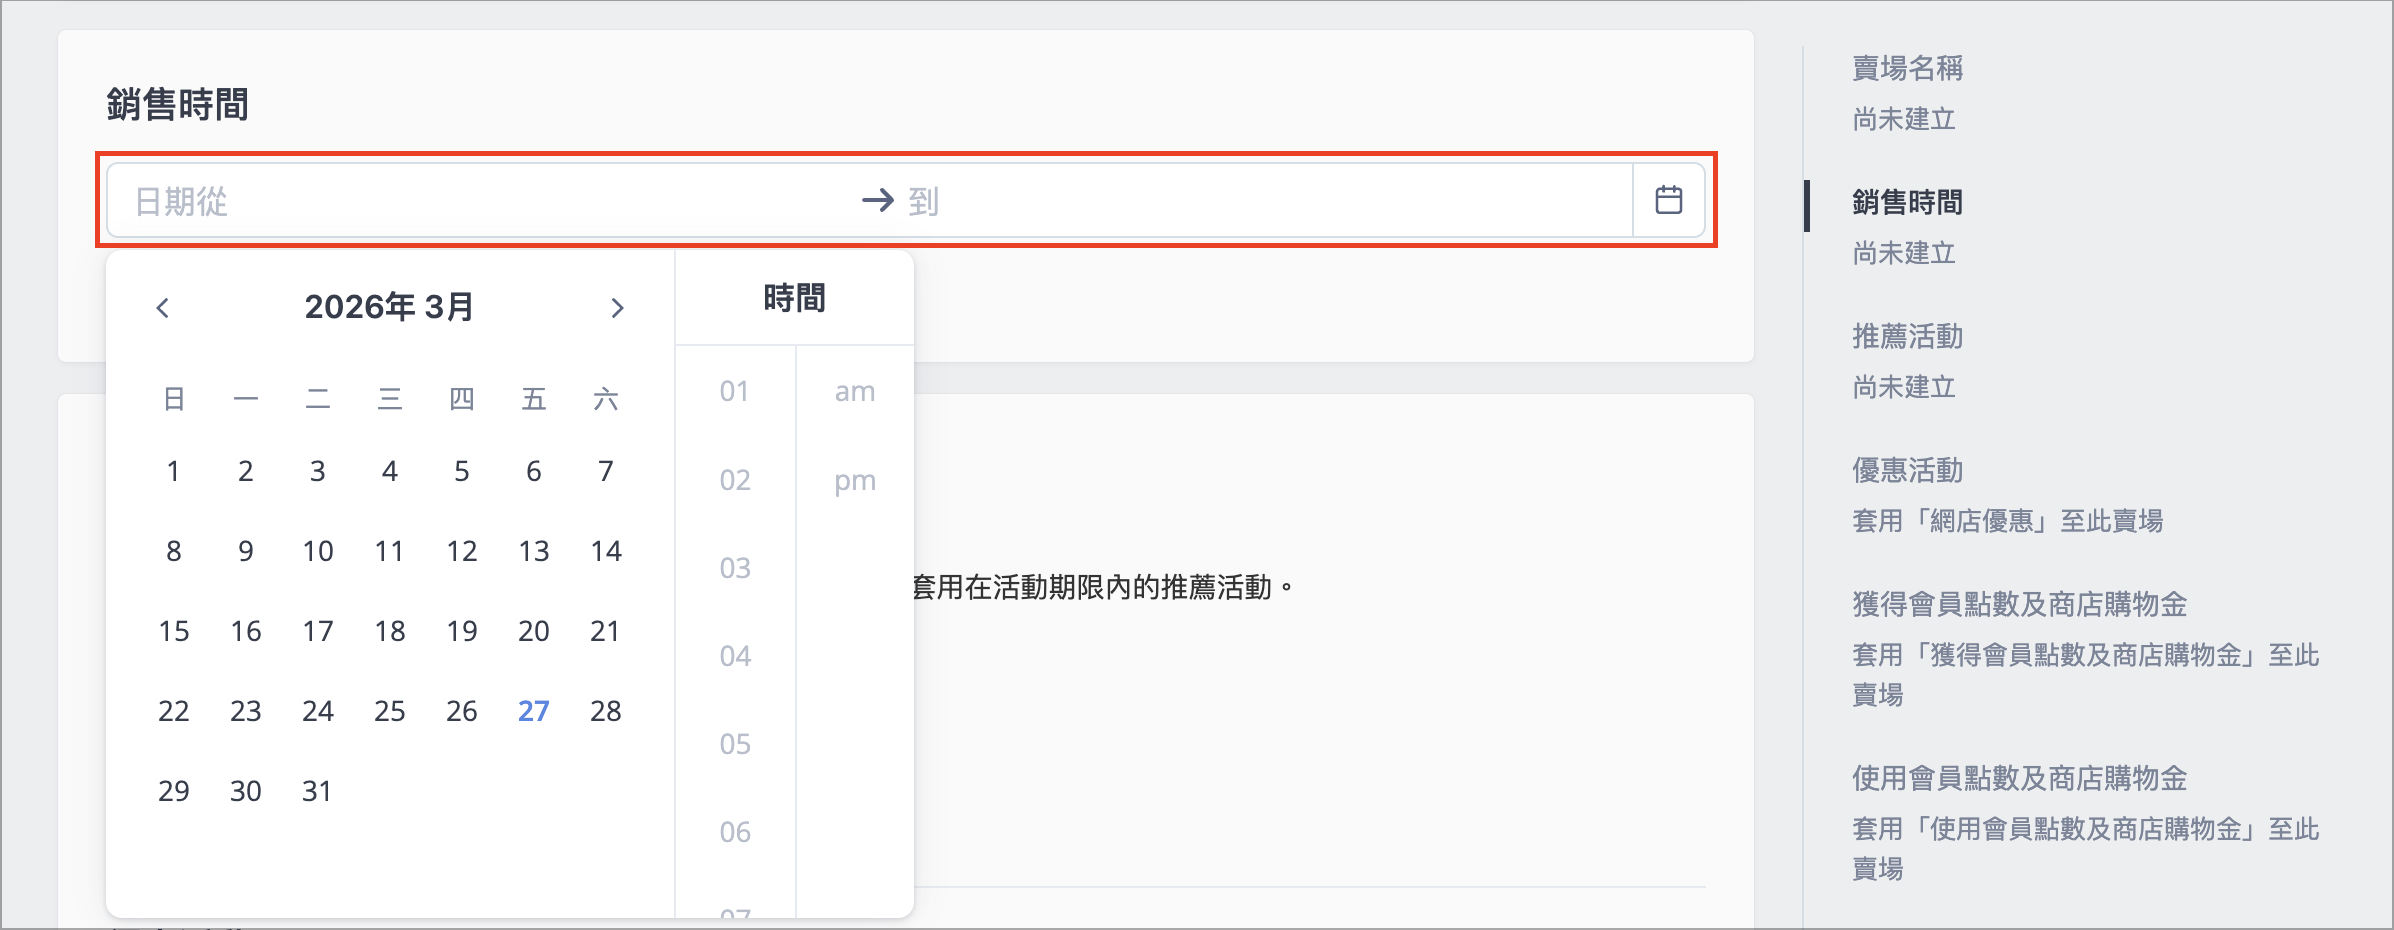
Task: Pick March 4 in the date picker
Action: (390, 471)
